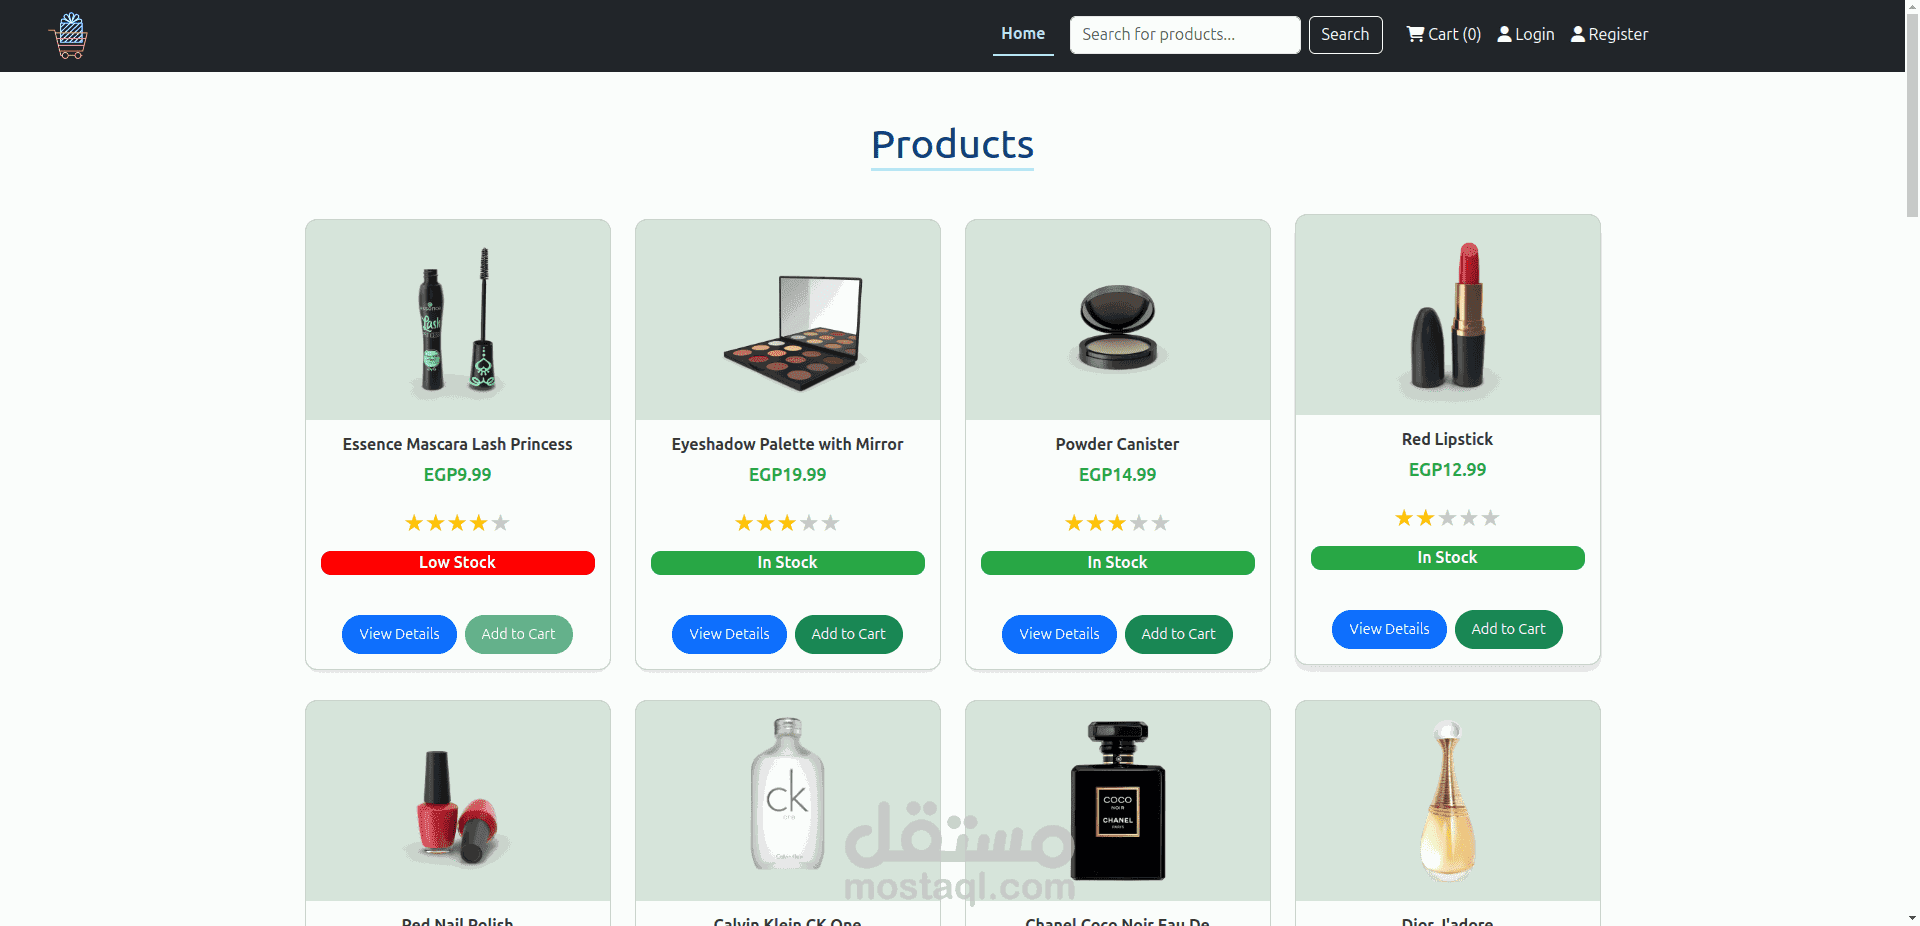This screenshot has height=926, width=1920.
Task: Click the EGP14.99 price
Action: tap(1117, 475)
